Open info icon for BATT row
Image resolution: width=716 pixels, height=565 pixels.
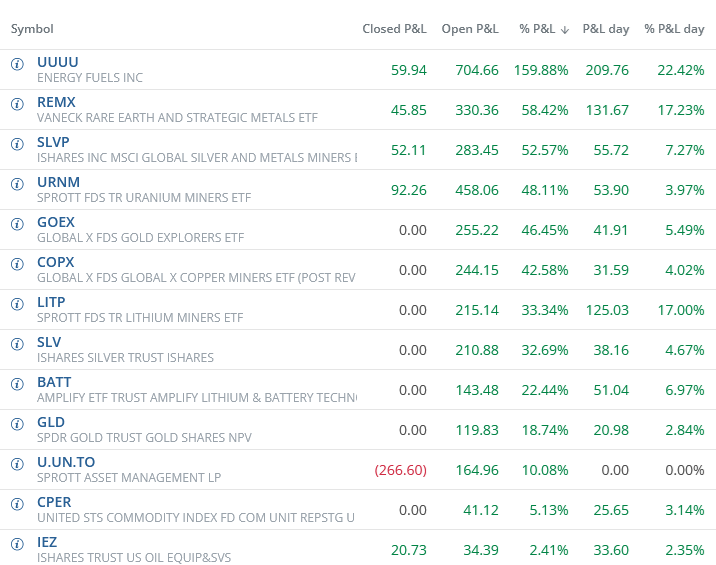point(17,384)
